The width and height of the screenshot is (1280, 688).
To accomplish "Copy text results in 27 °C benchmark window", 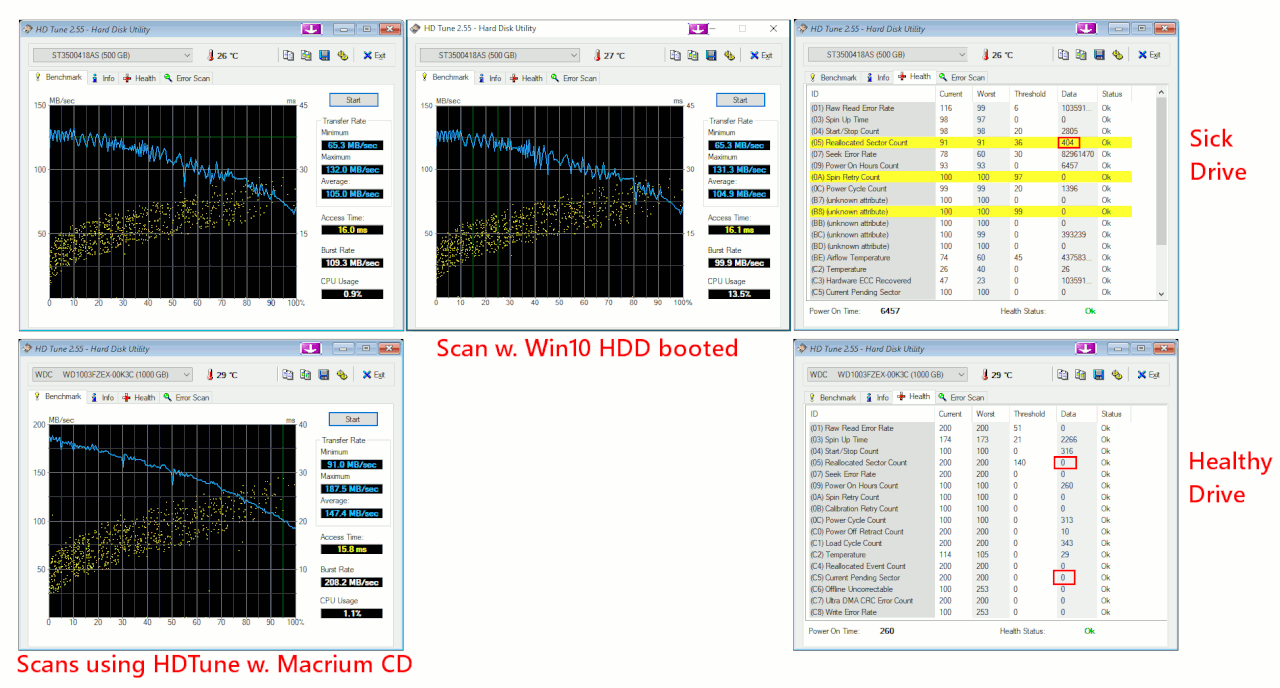I will (x=675, y=55).
